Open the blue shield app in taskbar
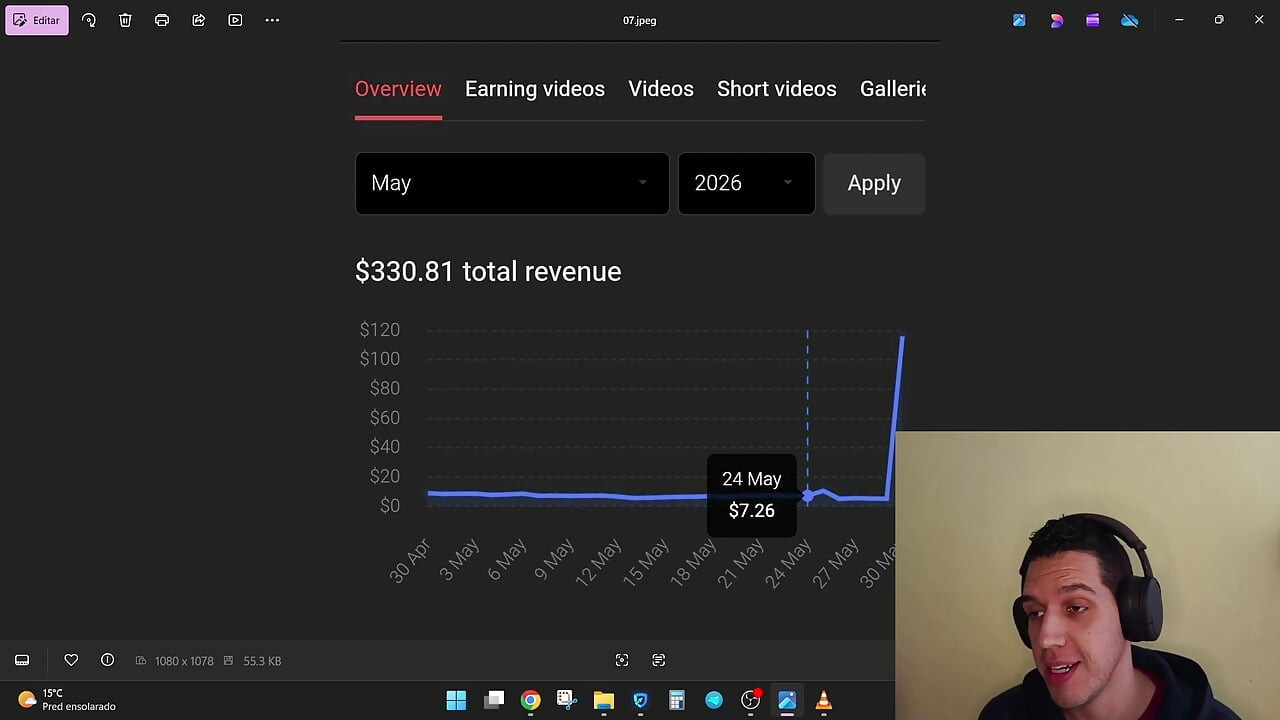This screenshot has width=1280, height=720. (640, 700)
